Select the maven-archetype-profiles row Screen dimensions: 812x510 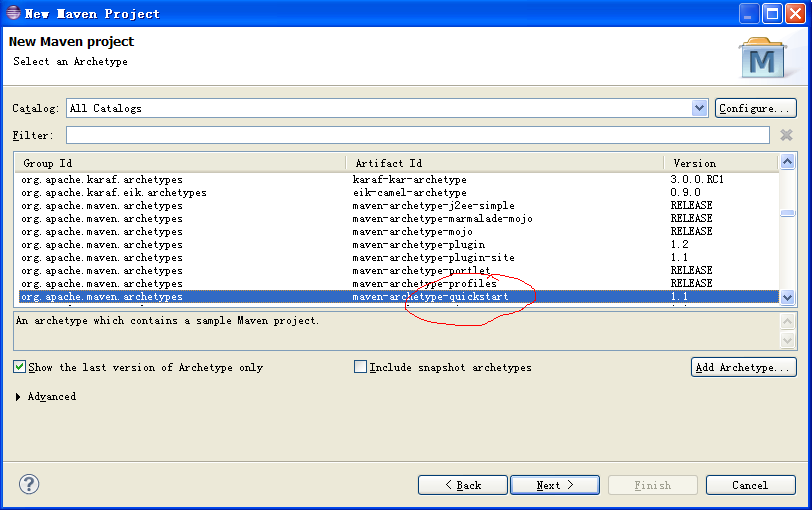[399, 283]
